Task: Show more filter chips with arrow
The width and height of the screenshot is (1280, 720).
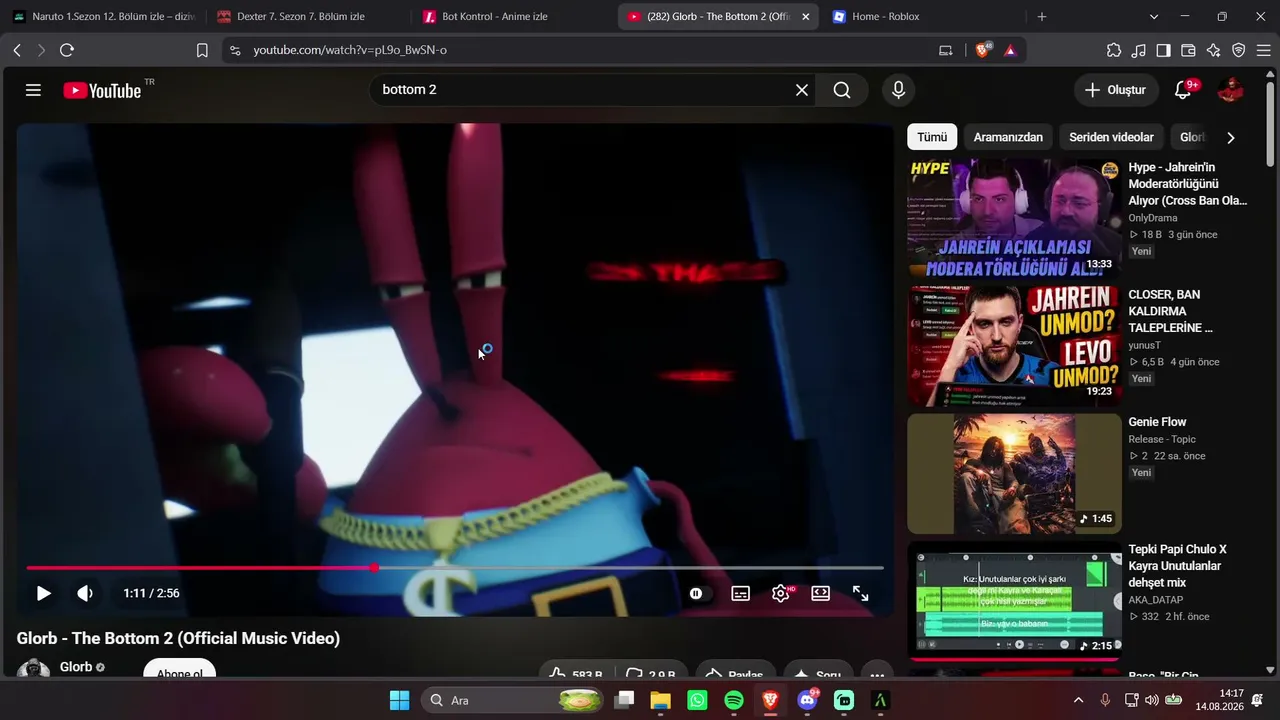Action: tap(1230, 137)
